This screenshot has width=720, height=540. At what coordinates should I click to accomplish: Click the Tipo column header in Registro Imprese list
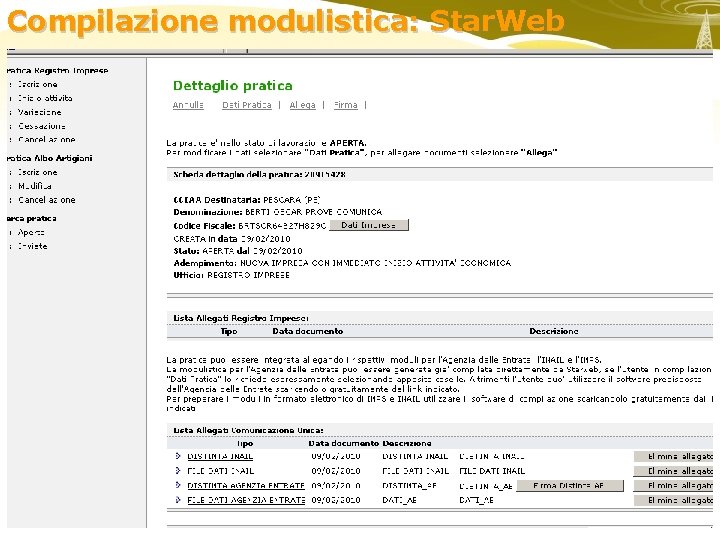coord(229,332)
